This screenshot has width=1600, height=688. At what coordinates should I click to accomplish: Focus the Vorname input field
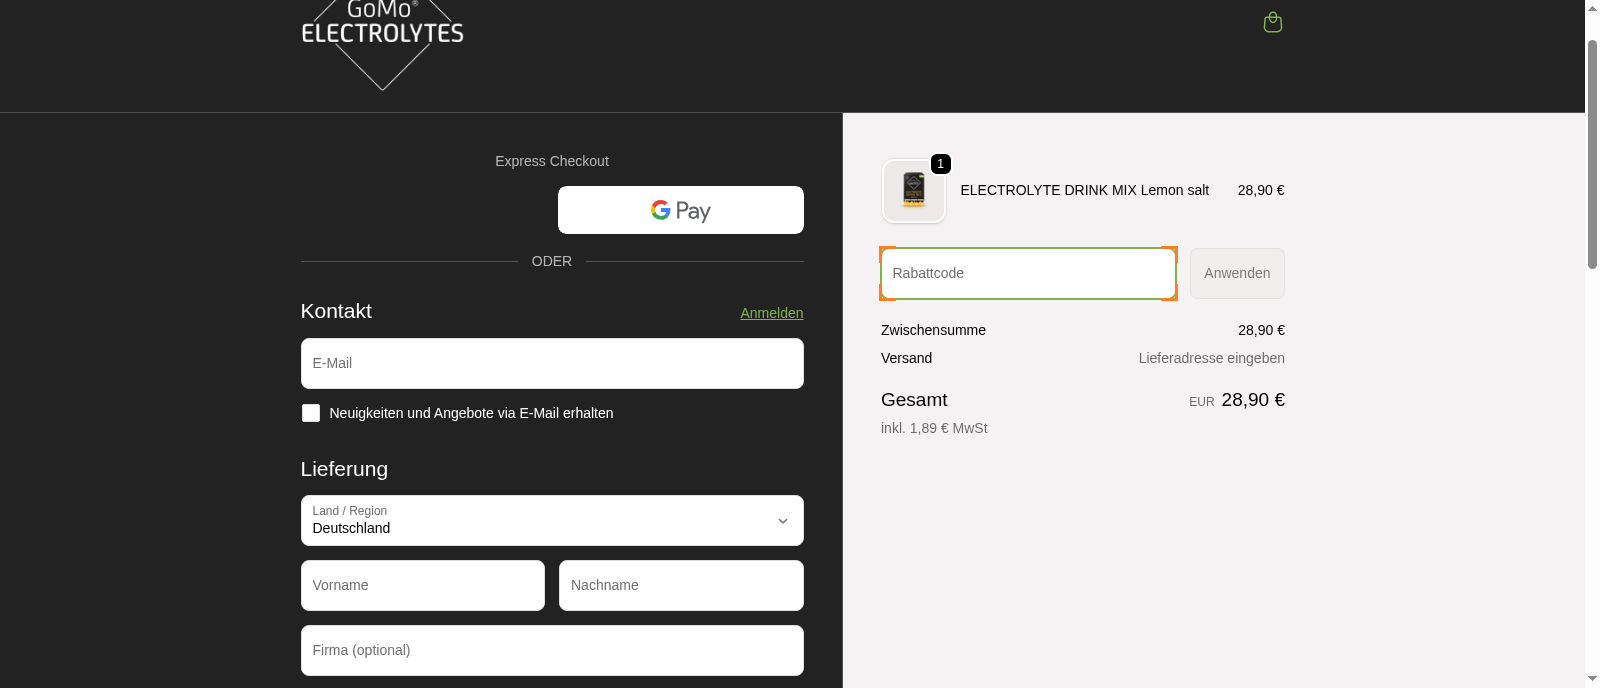423,585
